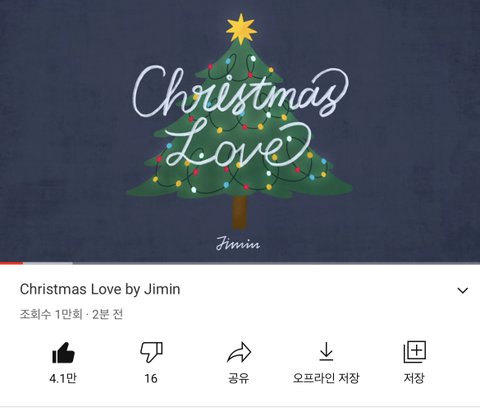
Task: Click the Jimin signature in the video
Action: pyautogui.click(x=238, y=243)
